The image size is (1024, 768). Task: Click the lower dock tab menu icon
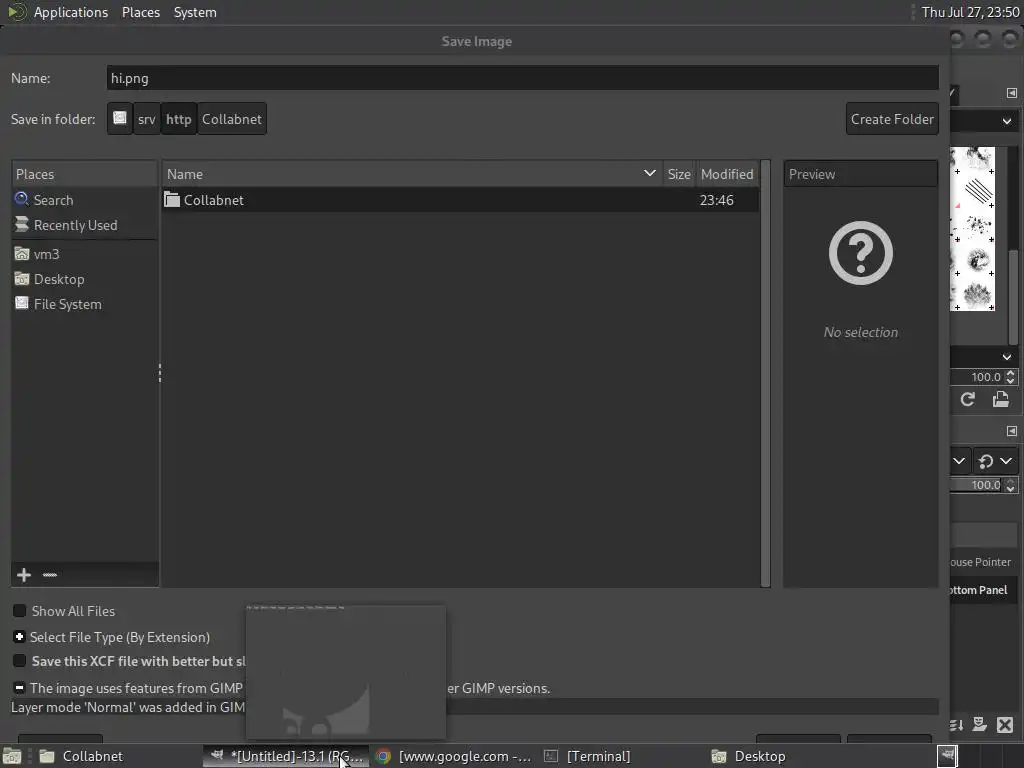[1012, 431]
